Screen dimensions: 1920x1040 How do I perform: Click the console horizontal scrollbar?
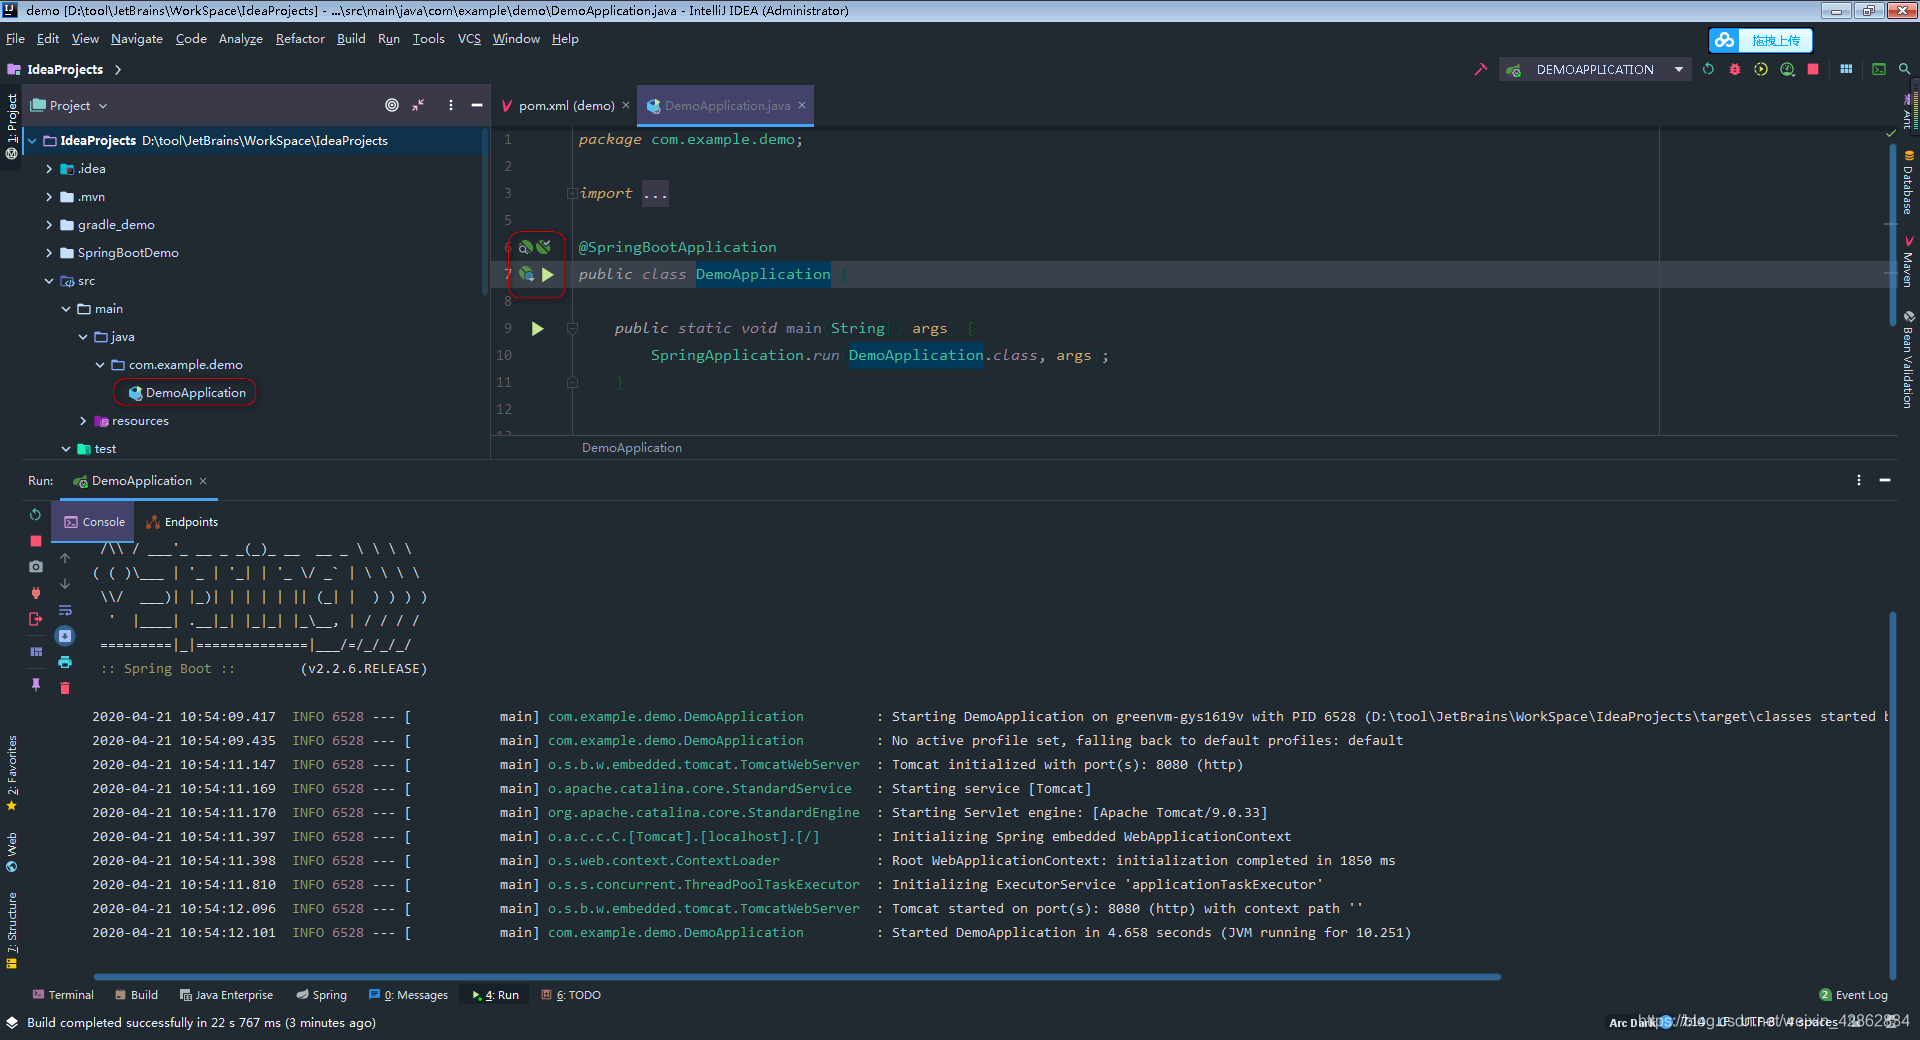(797, 977)
